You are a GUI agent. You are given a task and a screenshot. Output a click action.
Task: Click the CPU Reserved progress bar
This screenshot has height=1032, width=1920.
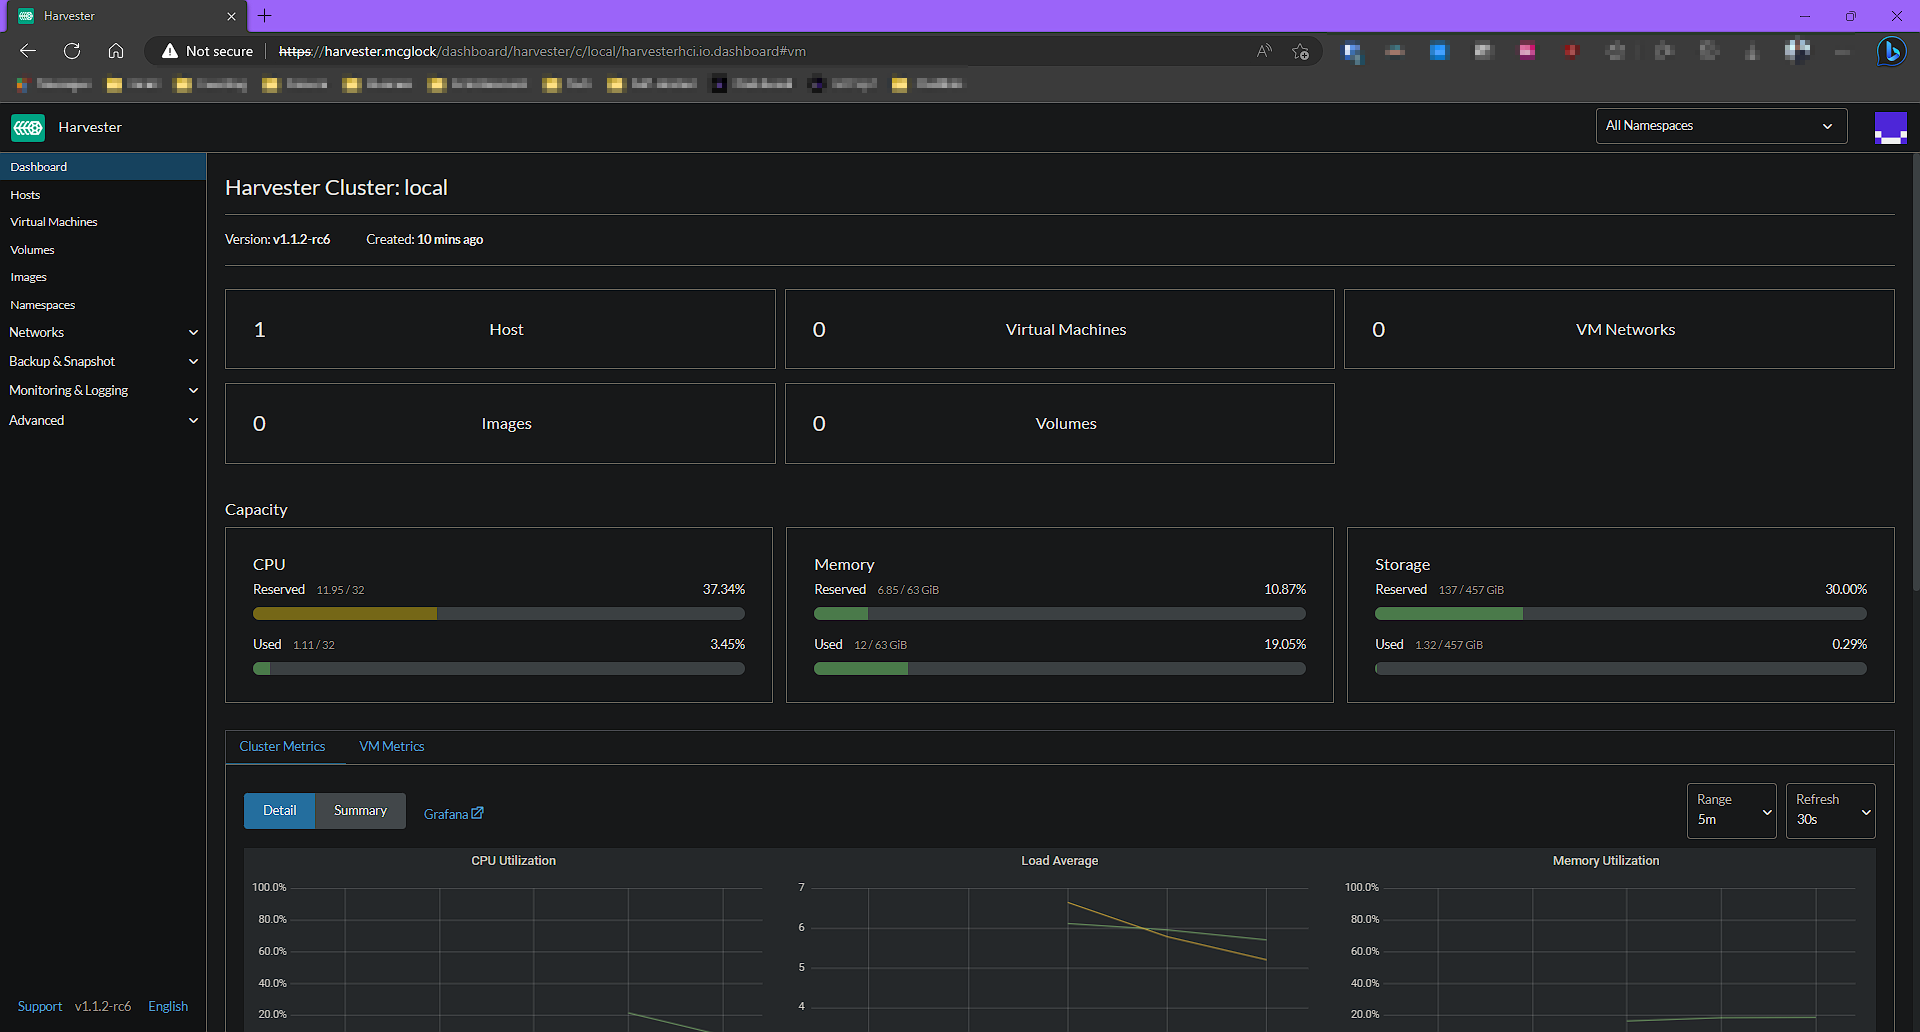click(x=498, y=614)
